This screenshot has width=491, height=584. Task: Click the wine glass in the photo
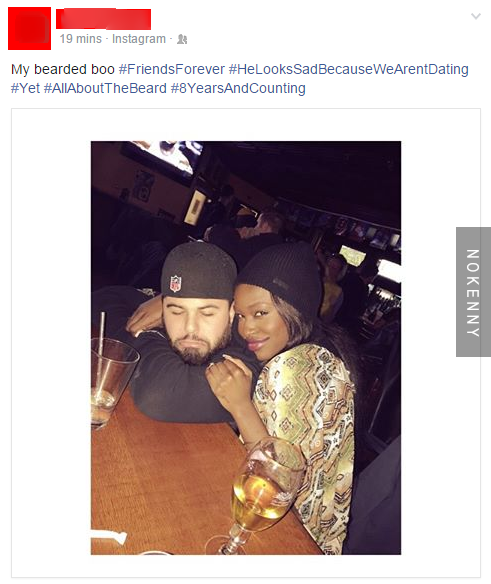tap(263, 495)
